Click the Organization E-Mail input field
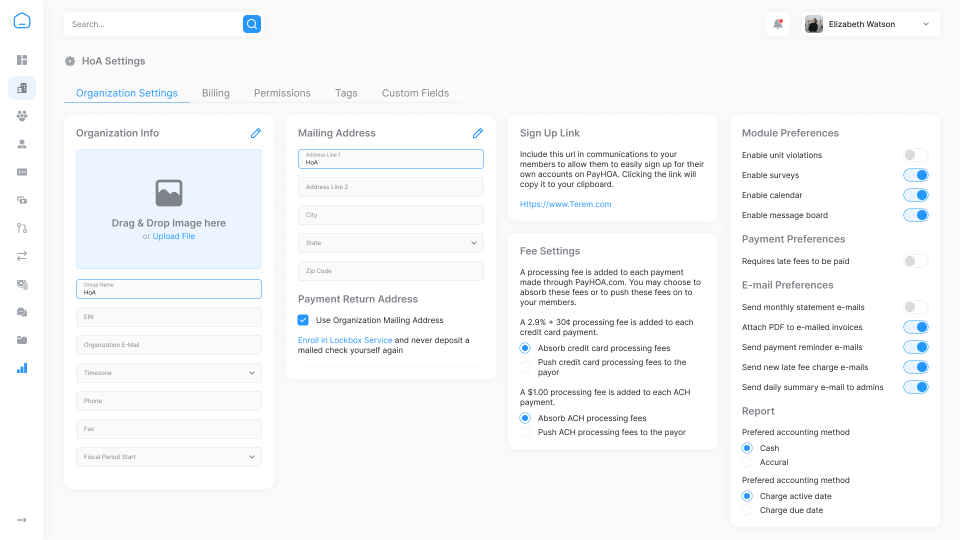 [168, 345]
